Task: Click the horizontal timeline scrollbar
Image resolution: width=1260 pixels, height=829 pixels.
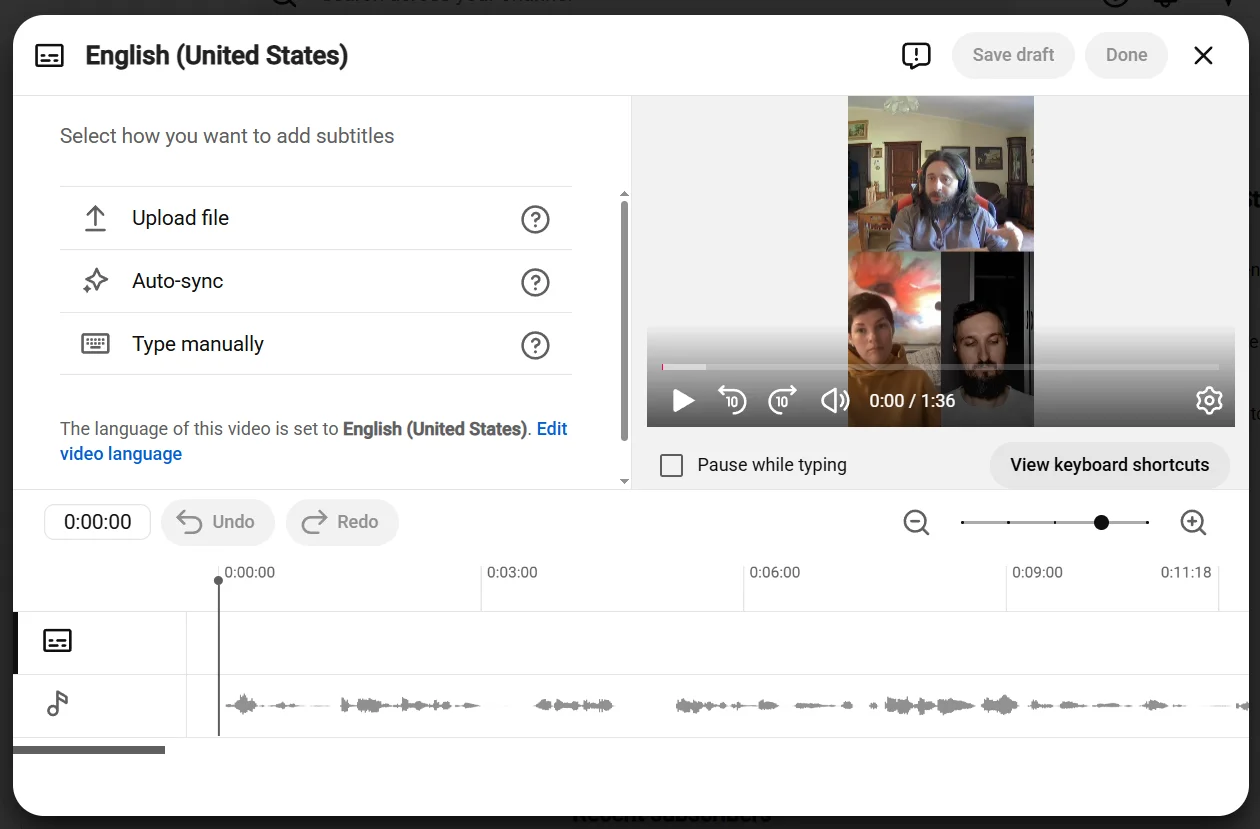Action: (89, 750)
